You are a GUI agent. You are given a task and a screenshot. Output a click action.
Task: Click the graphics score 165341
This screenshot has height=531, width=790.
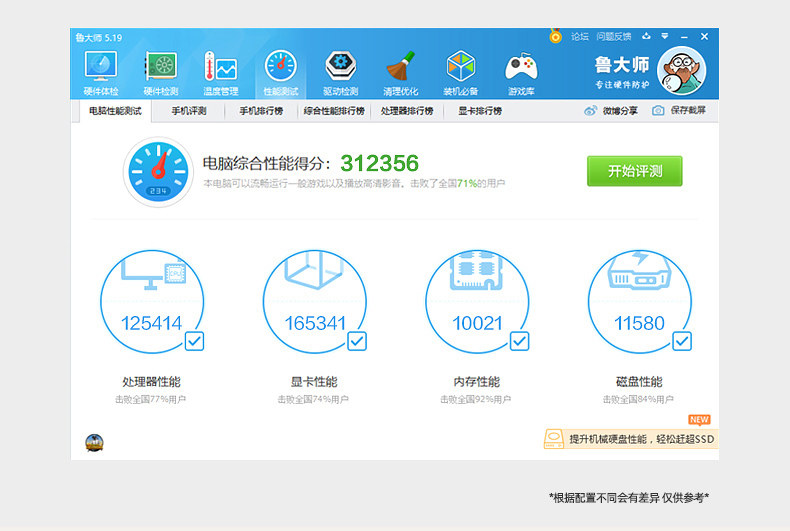point(315,323)
